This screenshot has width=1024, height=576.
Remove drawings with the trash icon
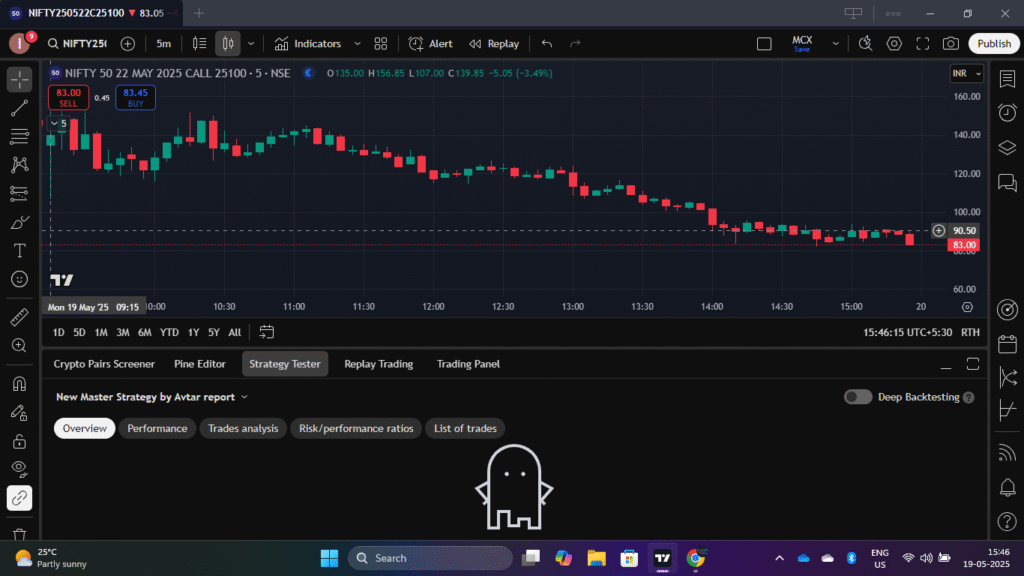20,534
